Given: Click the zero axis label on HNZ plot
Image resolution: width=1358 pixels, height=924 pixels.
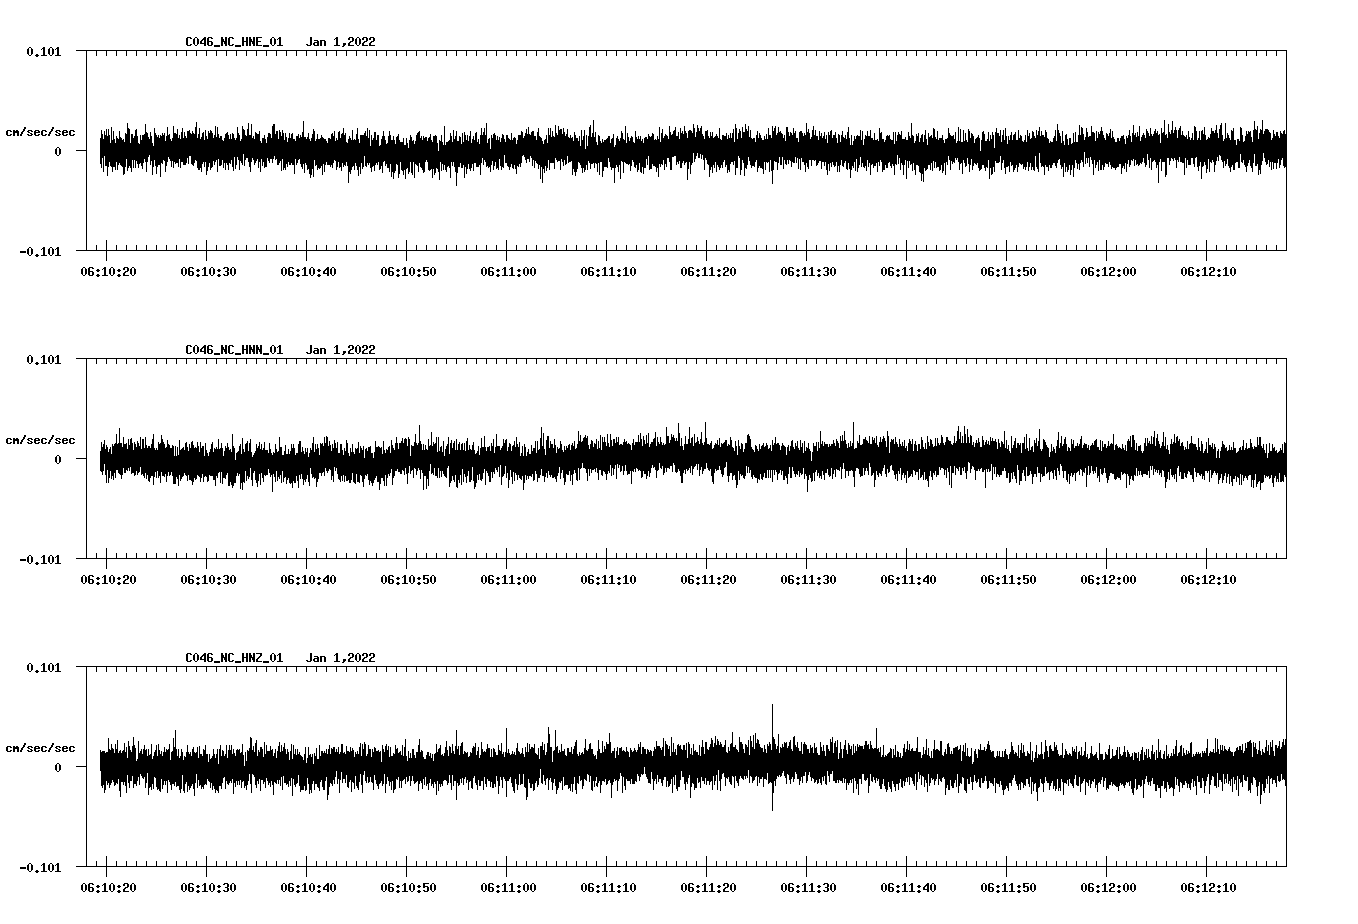Looking at the screenshot, I should coord(57,767).
